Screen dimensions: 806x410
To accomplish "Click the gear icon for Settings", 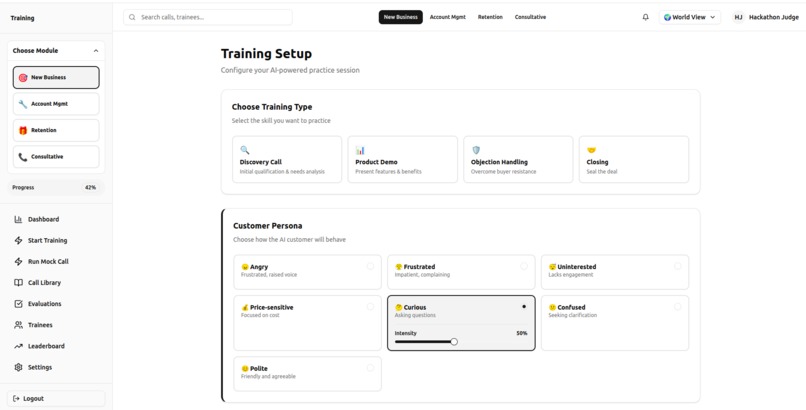I will [x=19, y=367].
